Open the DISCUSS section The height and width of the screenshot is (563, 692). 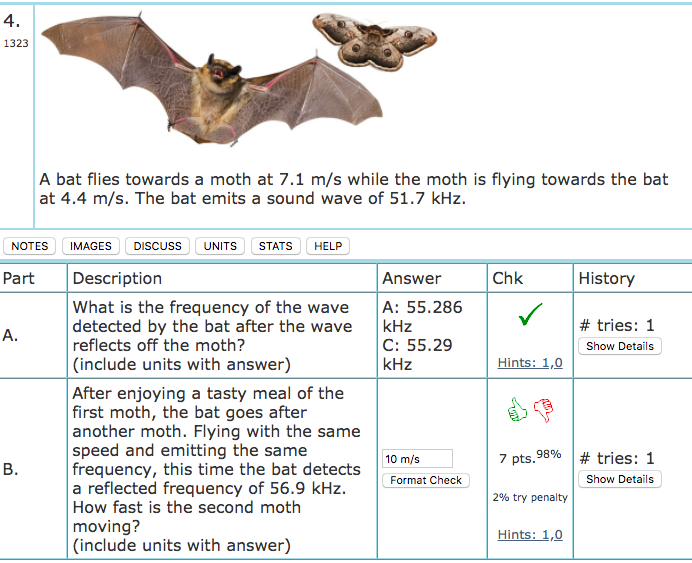click(158, 246)
